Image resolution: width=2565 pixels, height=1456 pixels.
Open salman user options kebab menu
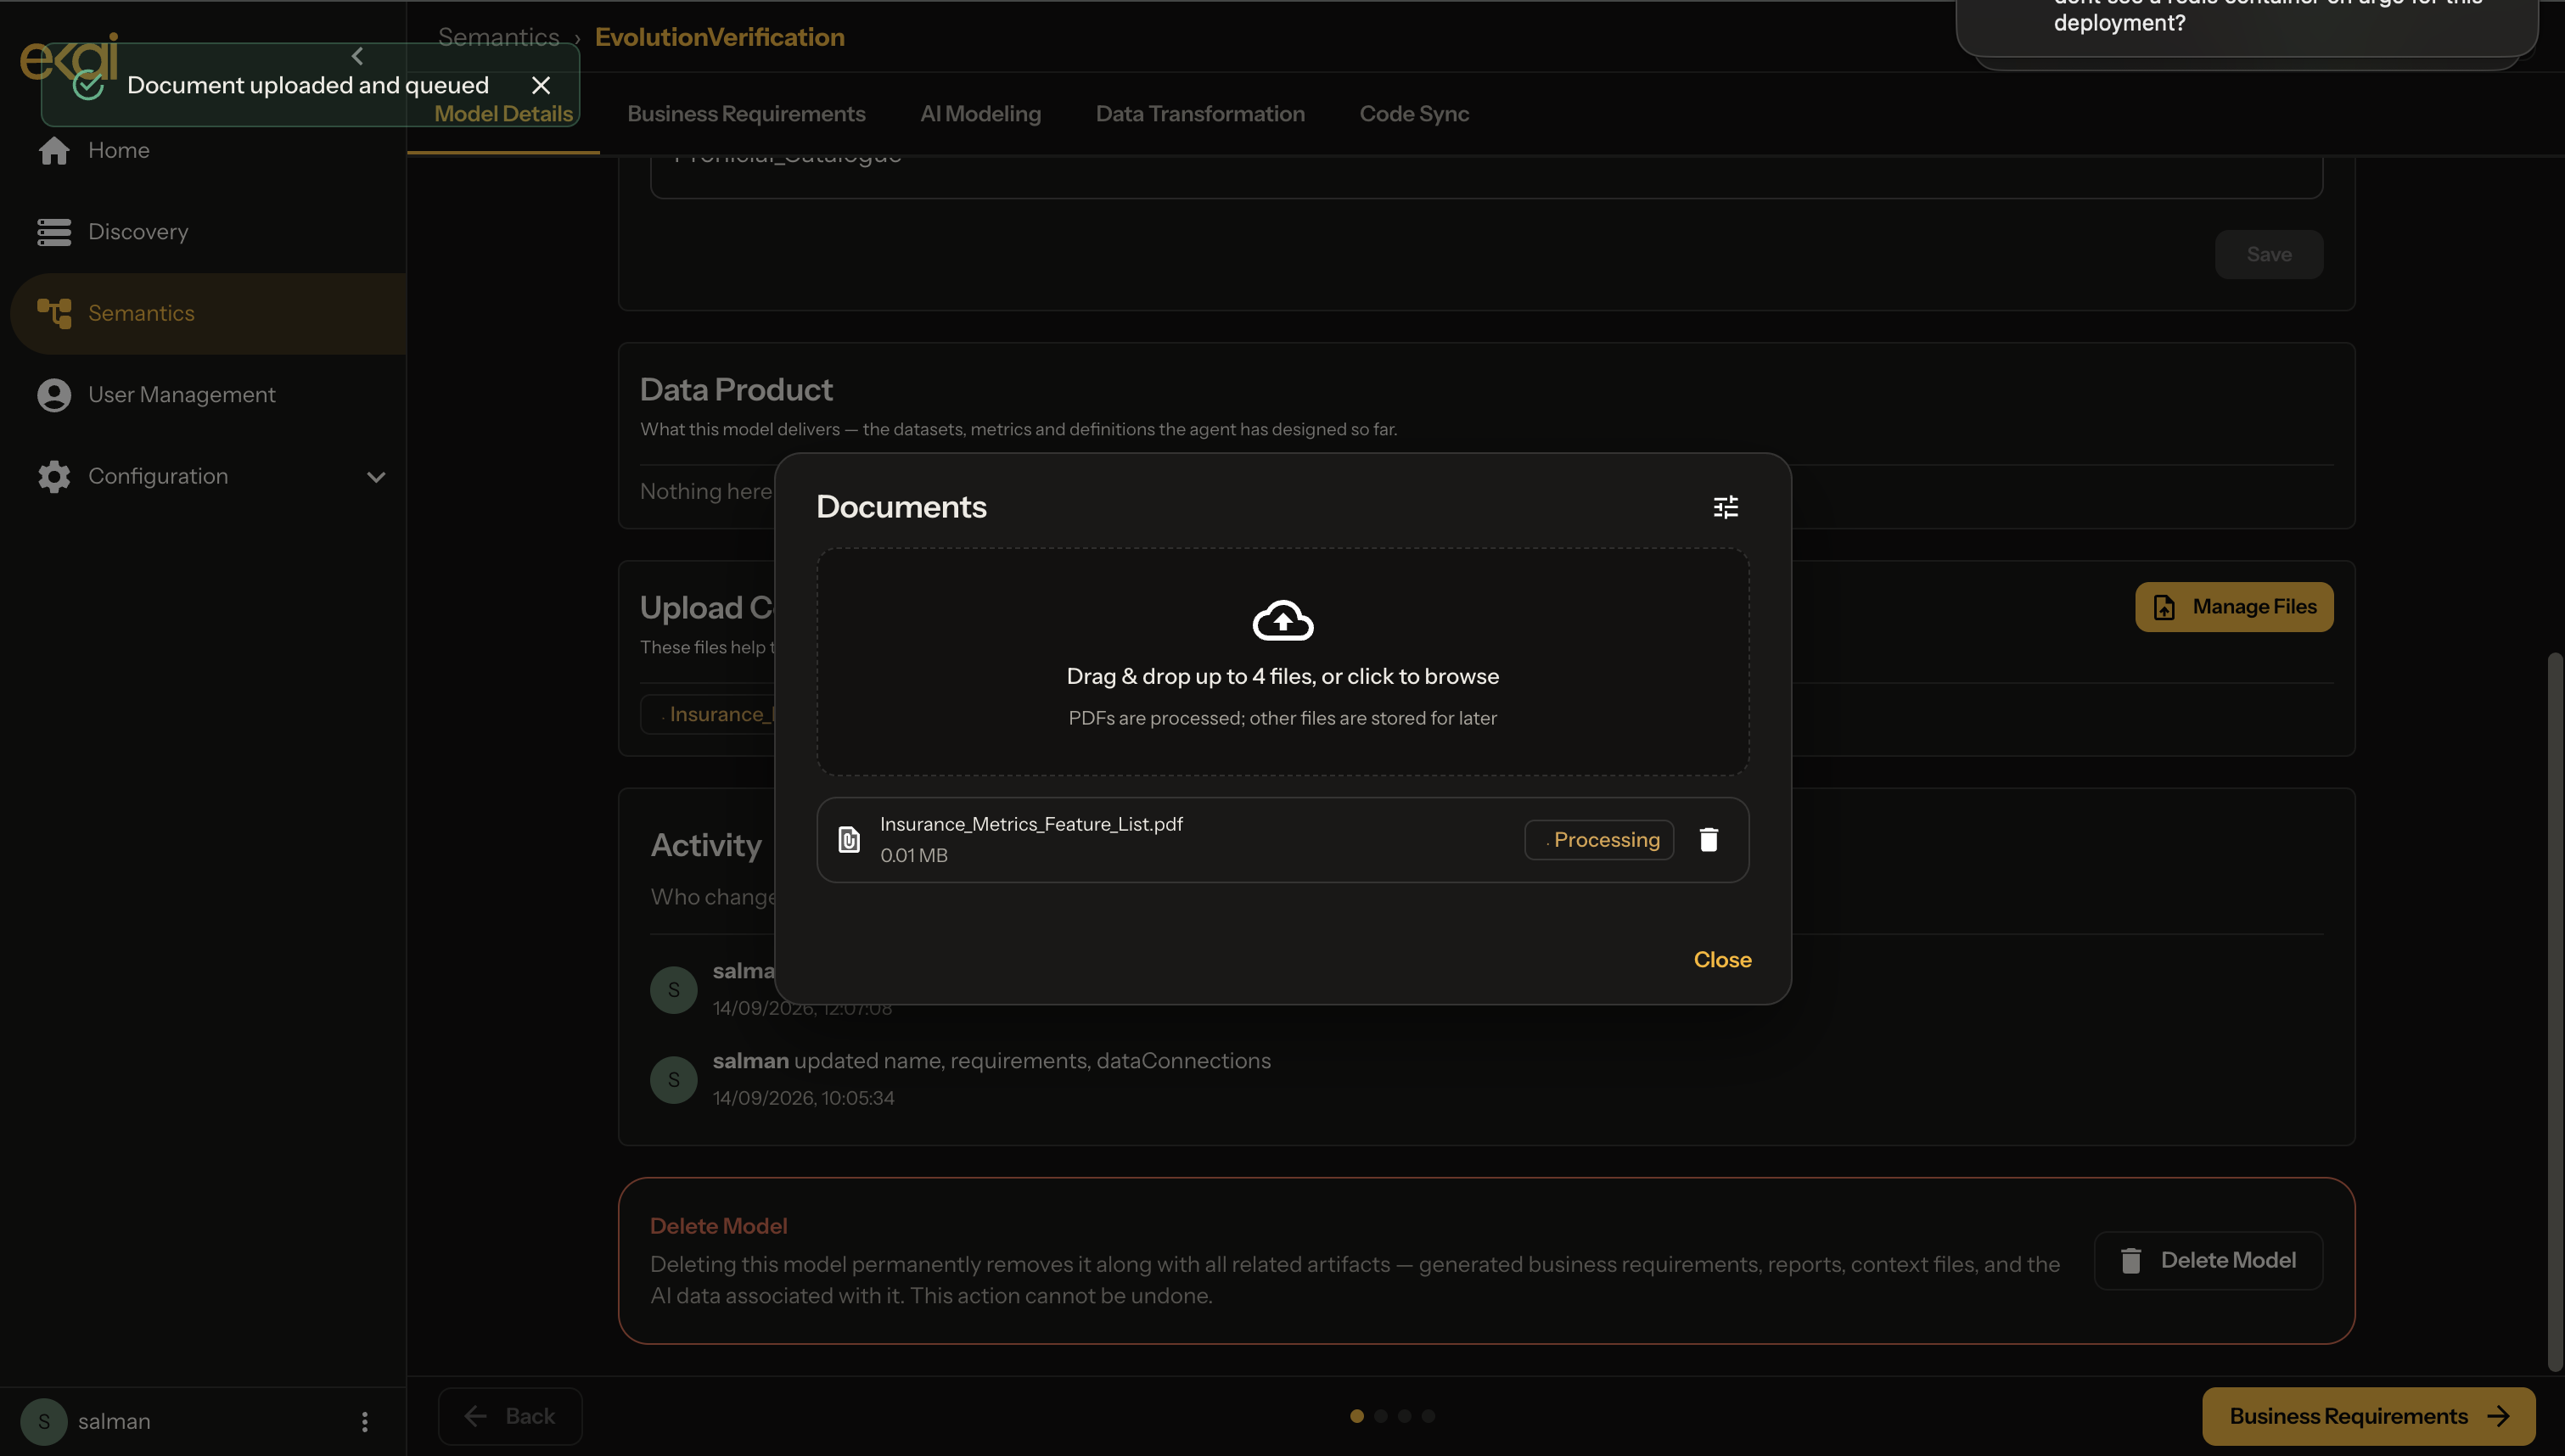pyautogui.click(x=365, y=1421)
